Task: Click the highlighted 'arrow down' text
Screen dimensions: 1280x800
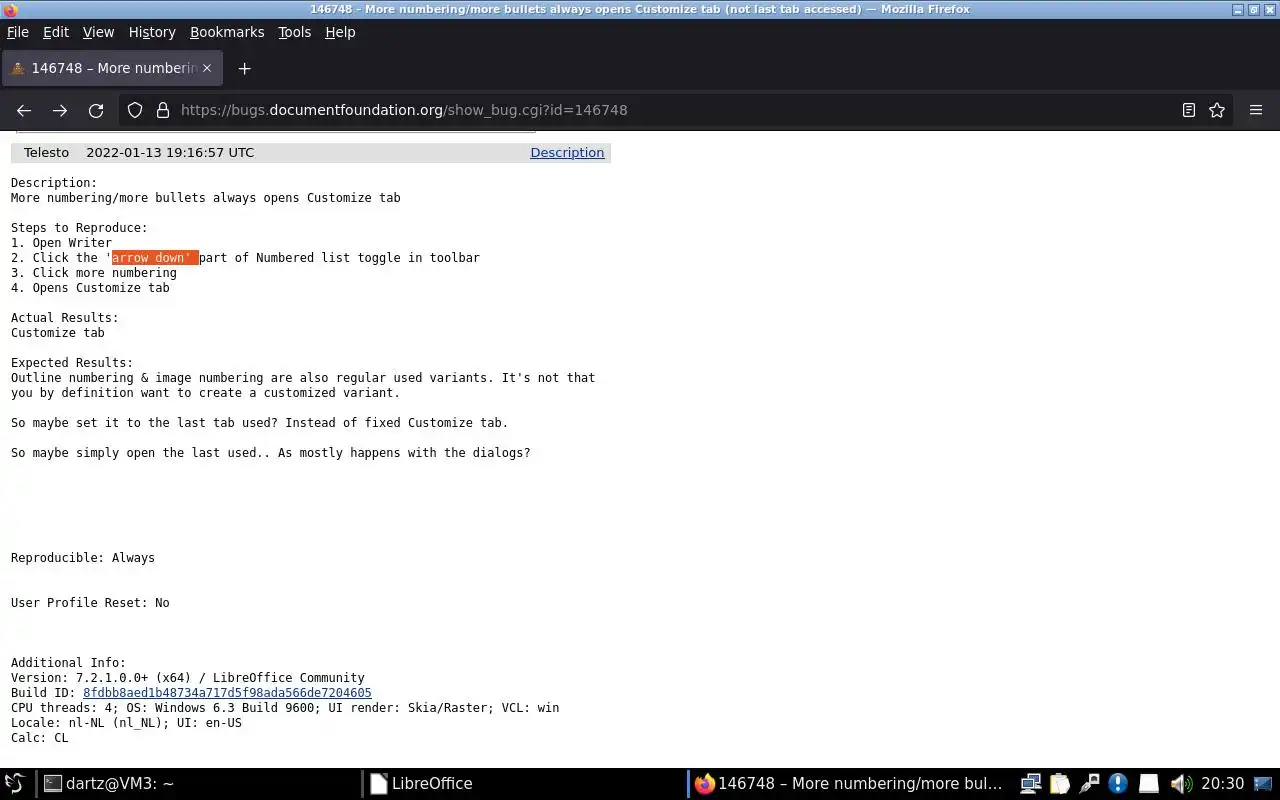Action: (x=155, y=258)
